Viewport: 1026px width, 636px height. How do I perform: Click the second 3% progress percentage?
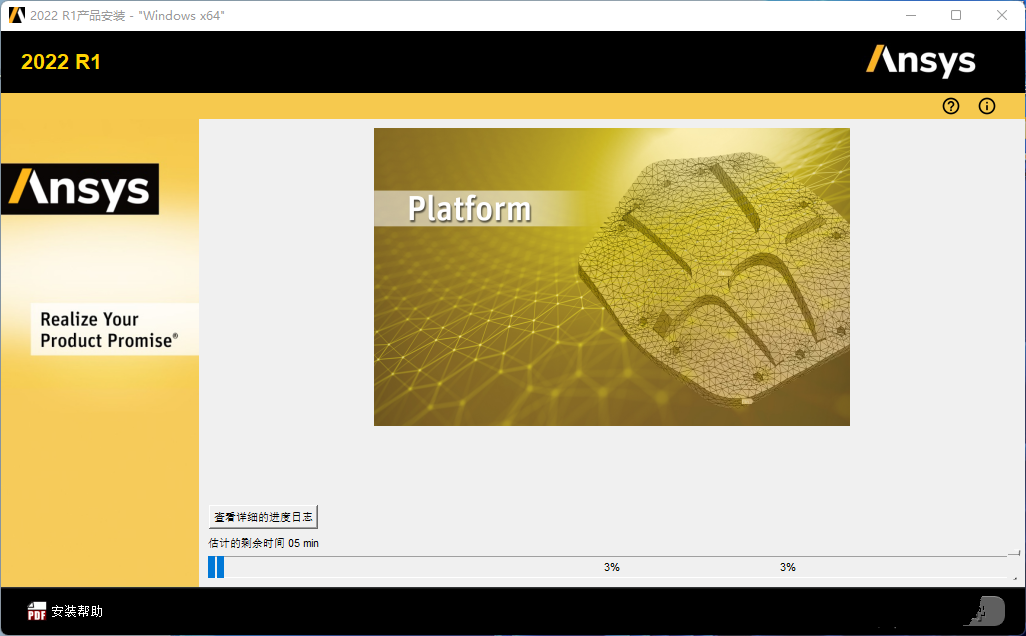pos(788,567)
